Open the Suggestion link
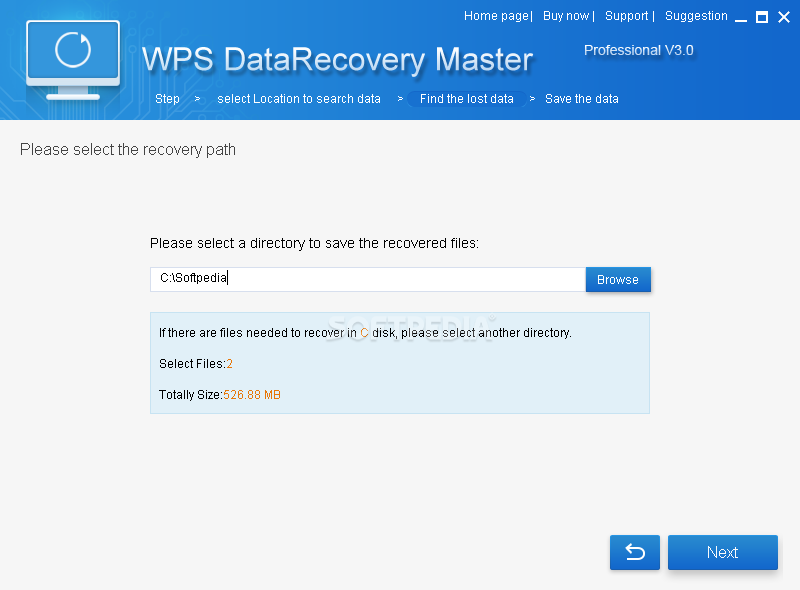Image resolution: width=800 pixels, height=590 pixels. point(696,16)
